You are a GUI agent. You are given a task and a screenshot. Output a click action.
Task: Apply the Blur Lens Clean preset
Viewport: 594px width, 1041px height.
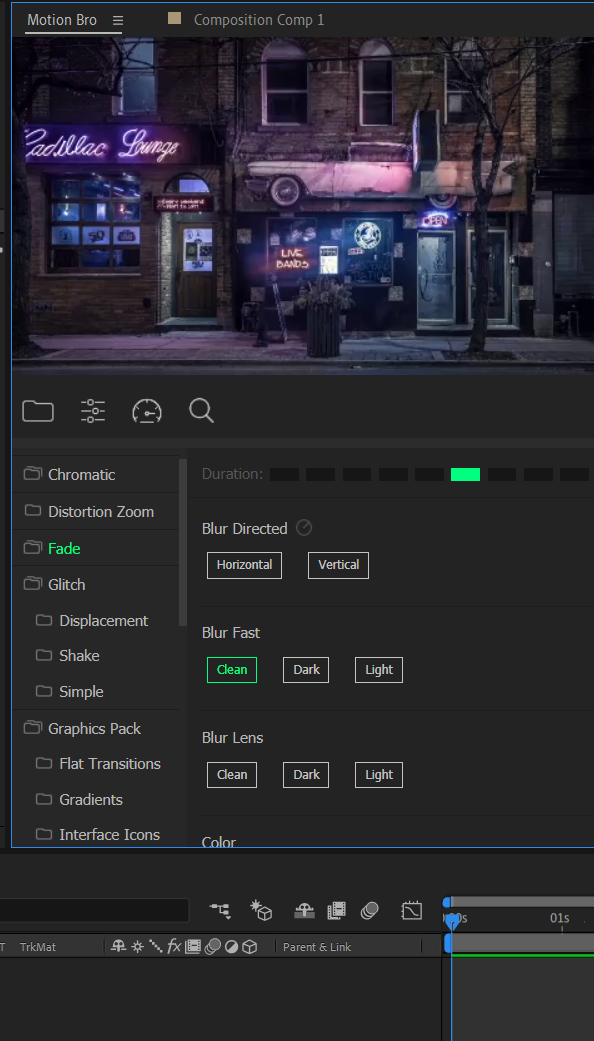(x=232, y=775)
